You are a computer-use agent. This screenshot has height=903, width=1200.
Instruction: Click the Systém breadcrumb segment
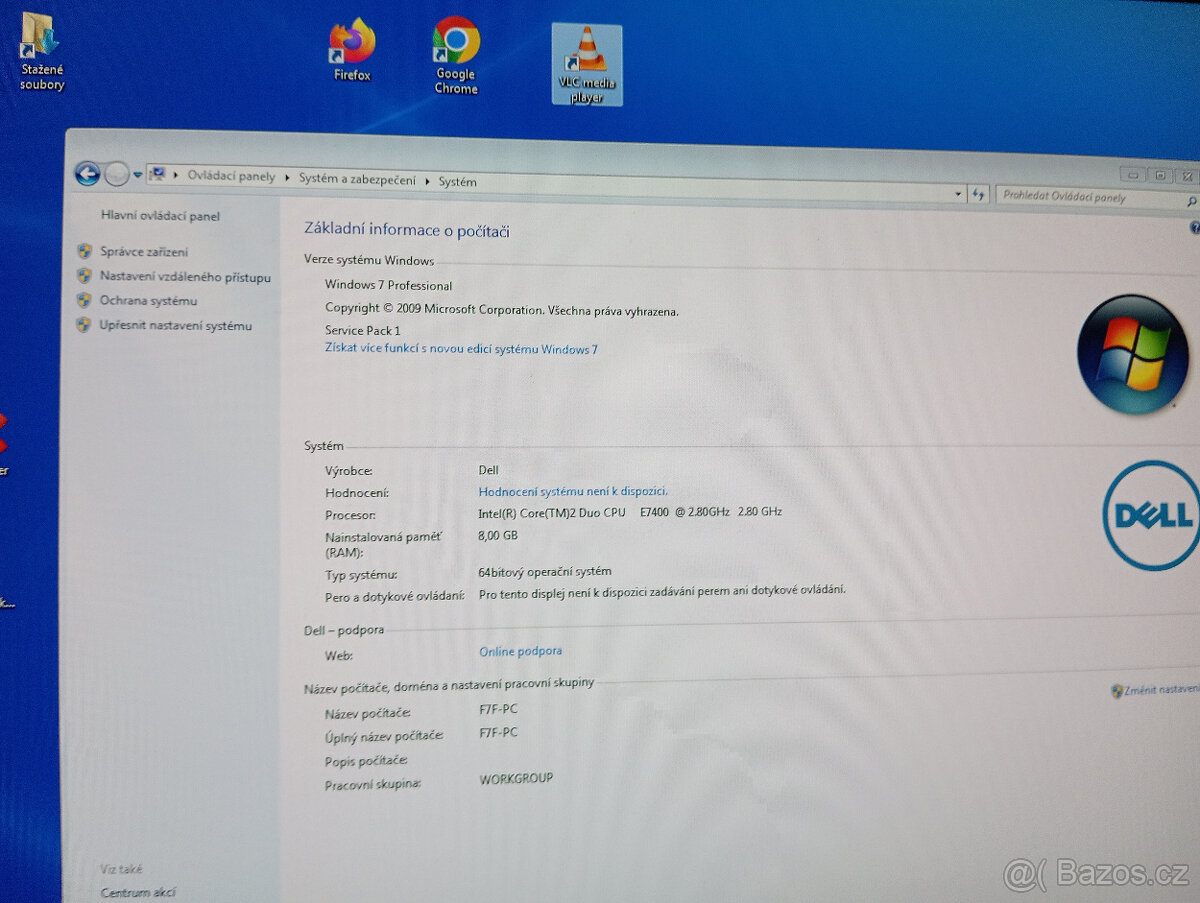458,182
